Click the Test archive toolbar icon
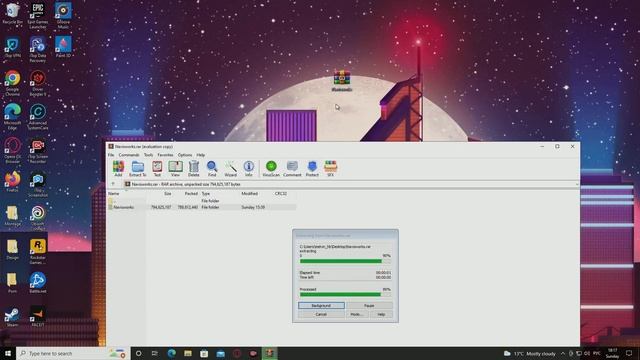The width and height of the screenshot is (640, 360). 157,168
